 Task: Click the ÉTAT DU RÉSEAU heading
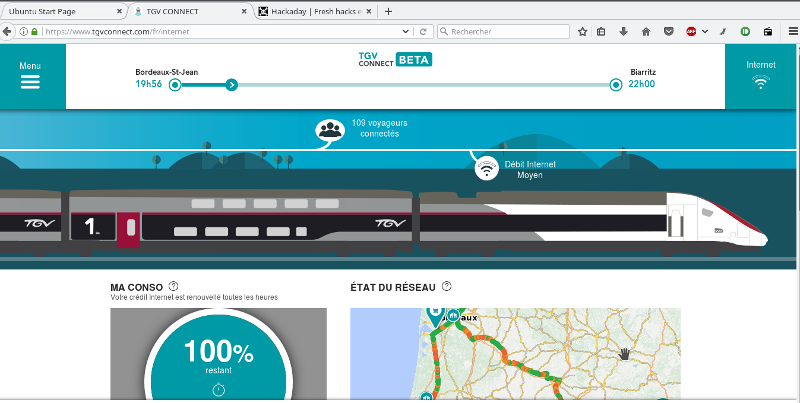(393, 288)
